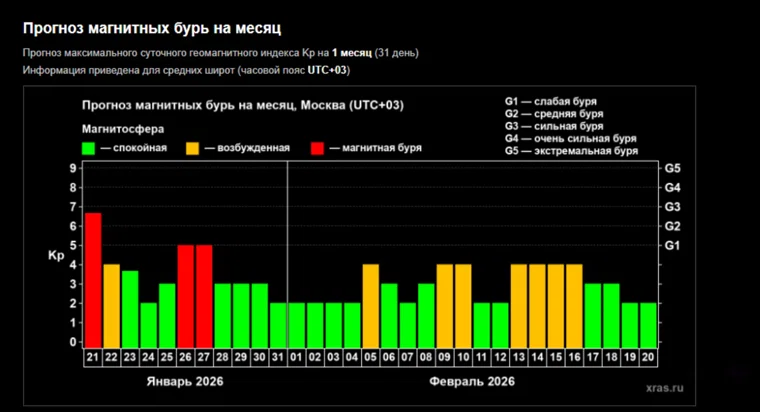The height and width of the screenshot is (412, 760).
Task: Click the orange bar for February 05
Action: pos(370,304)
